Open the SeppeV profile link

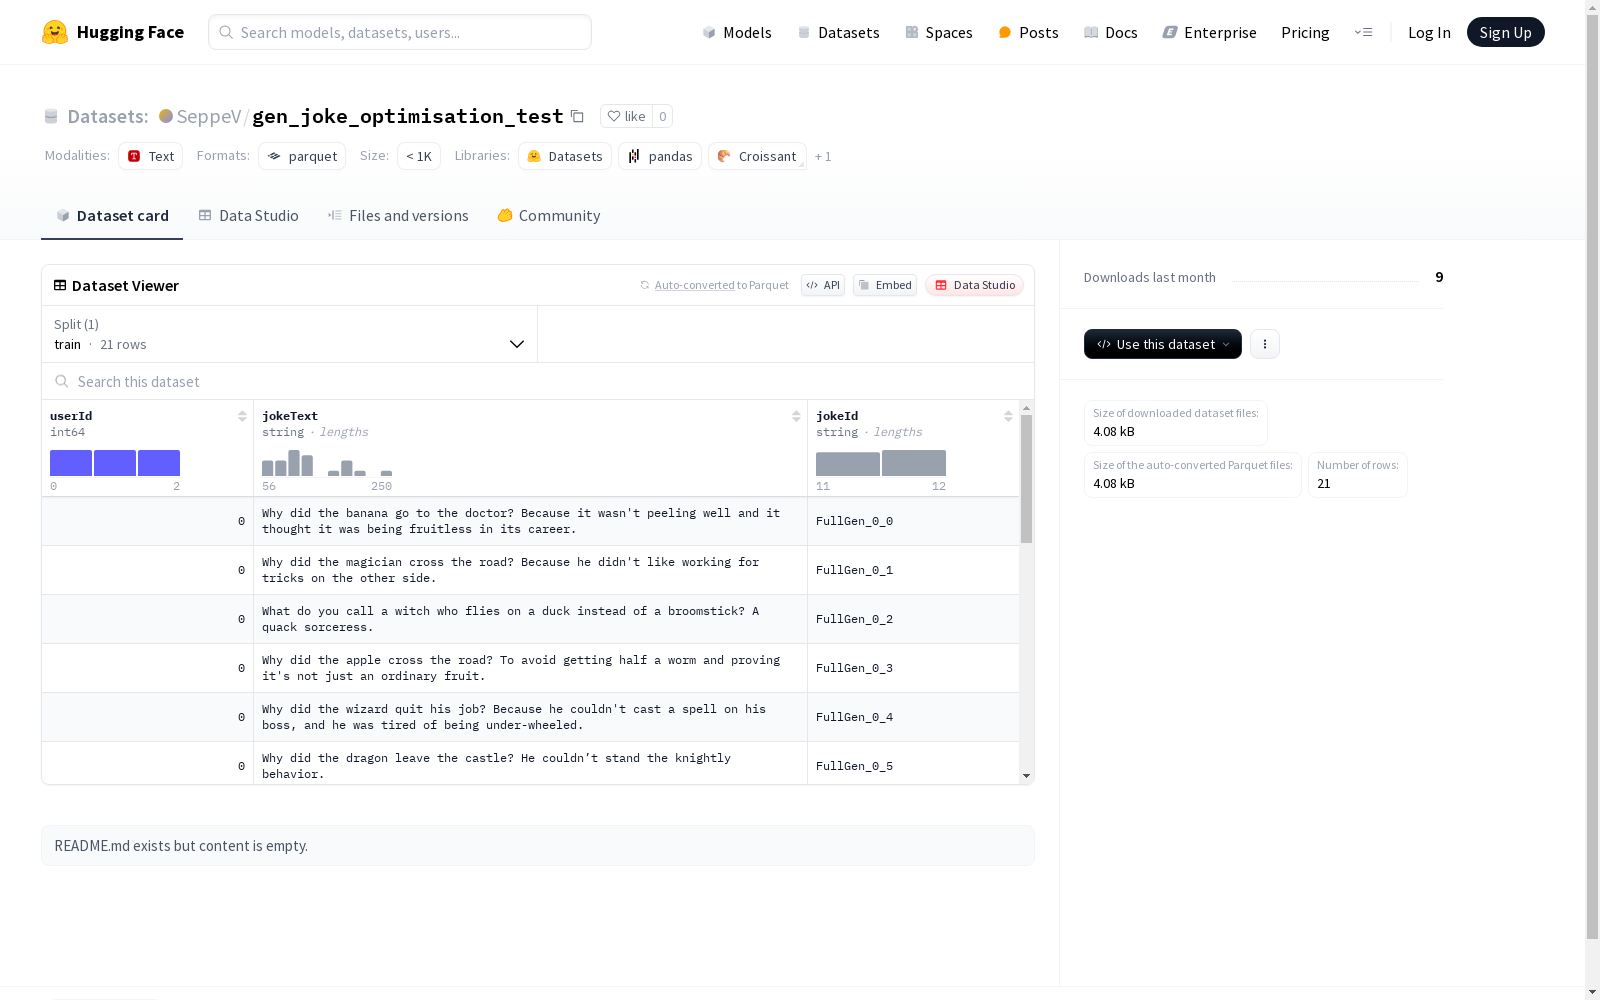(x=208, y=116)
